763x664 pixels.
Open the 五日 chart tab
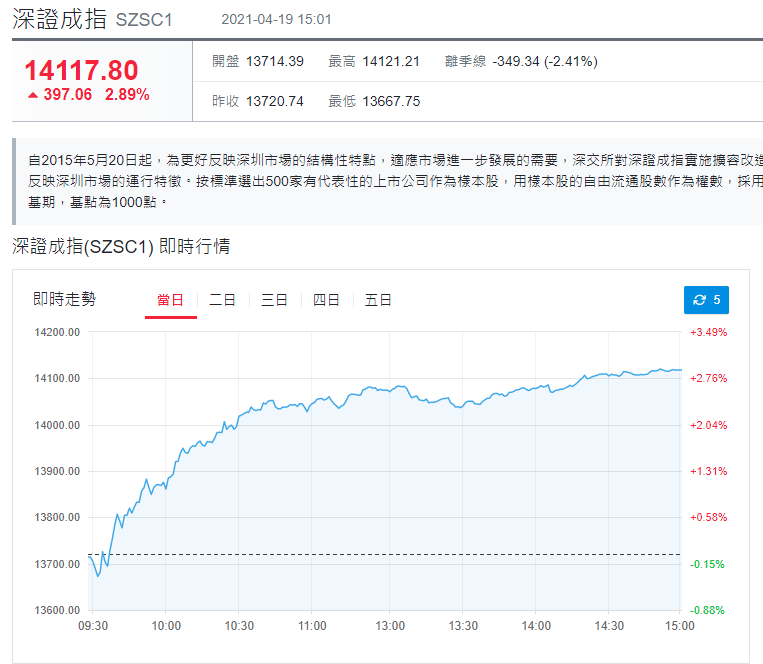tap(378, 300)
